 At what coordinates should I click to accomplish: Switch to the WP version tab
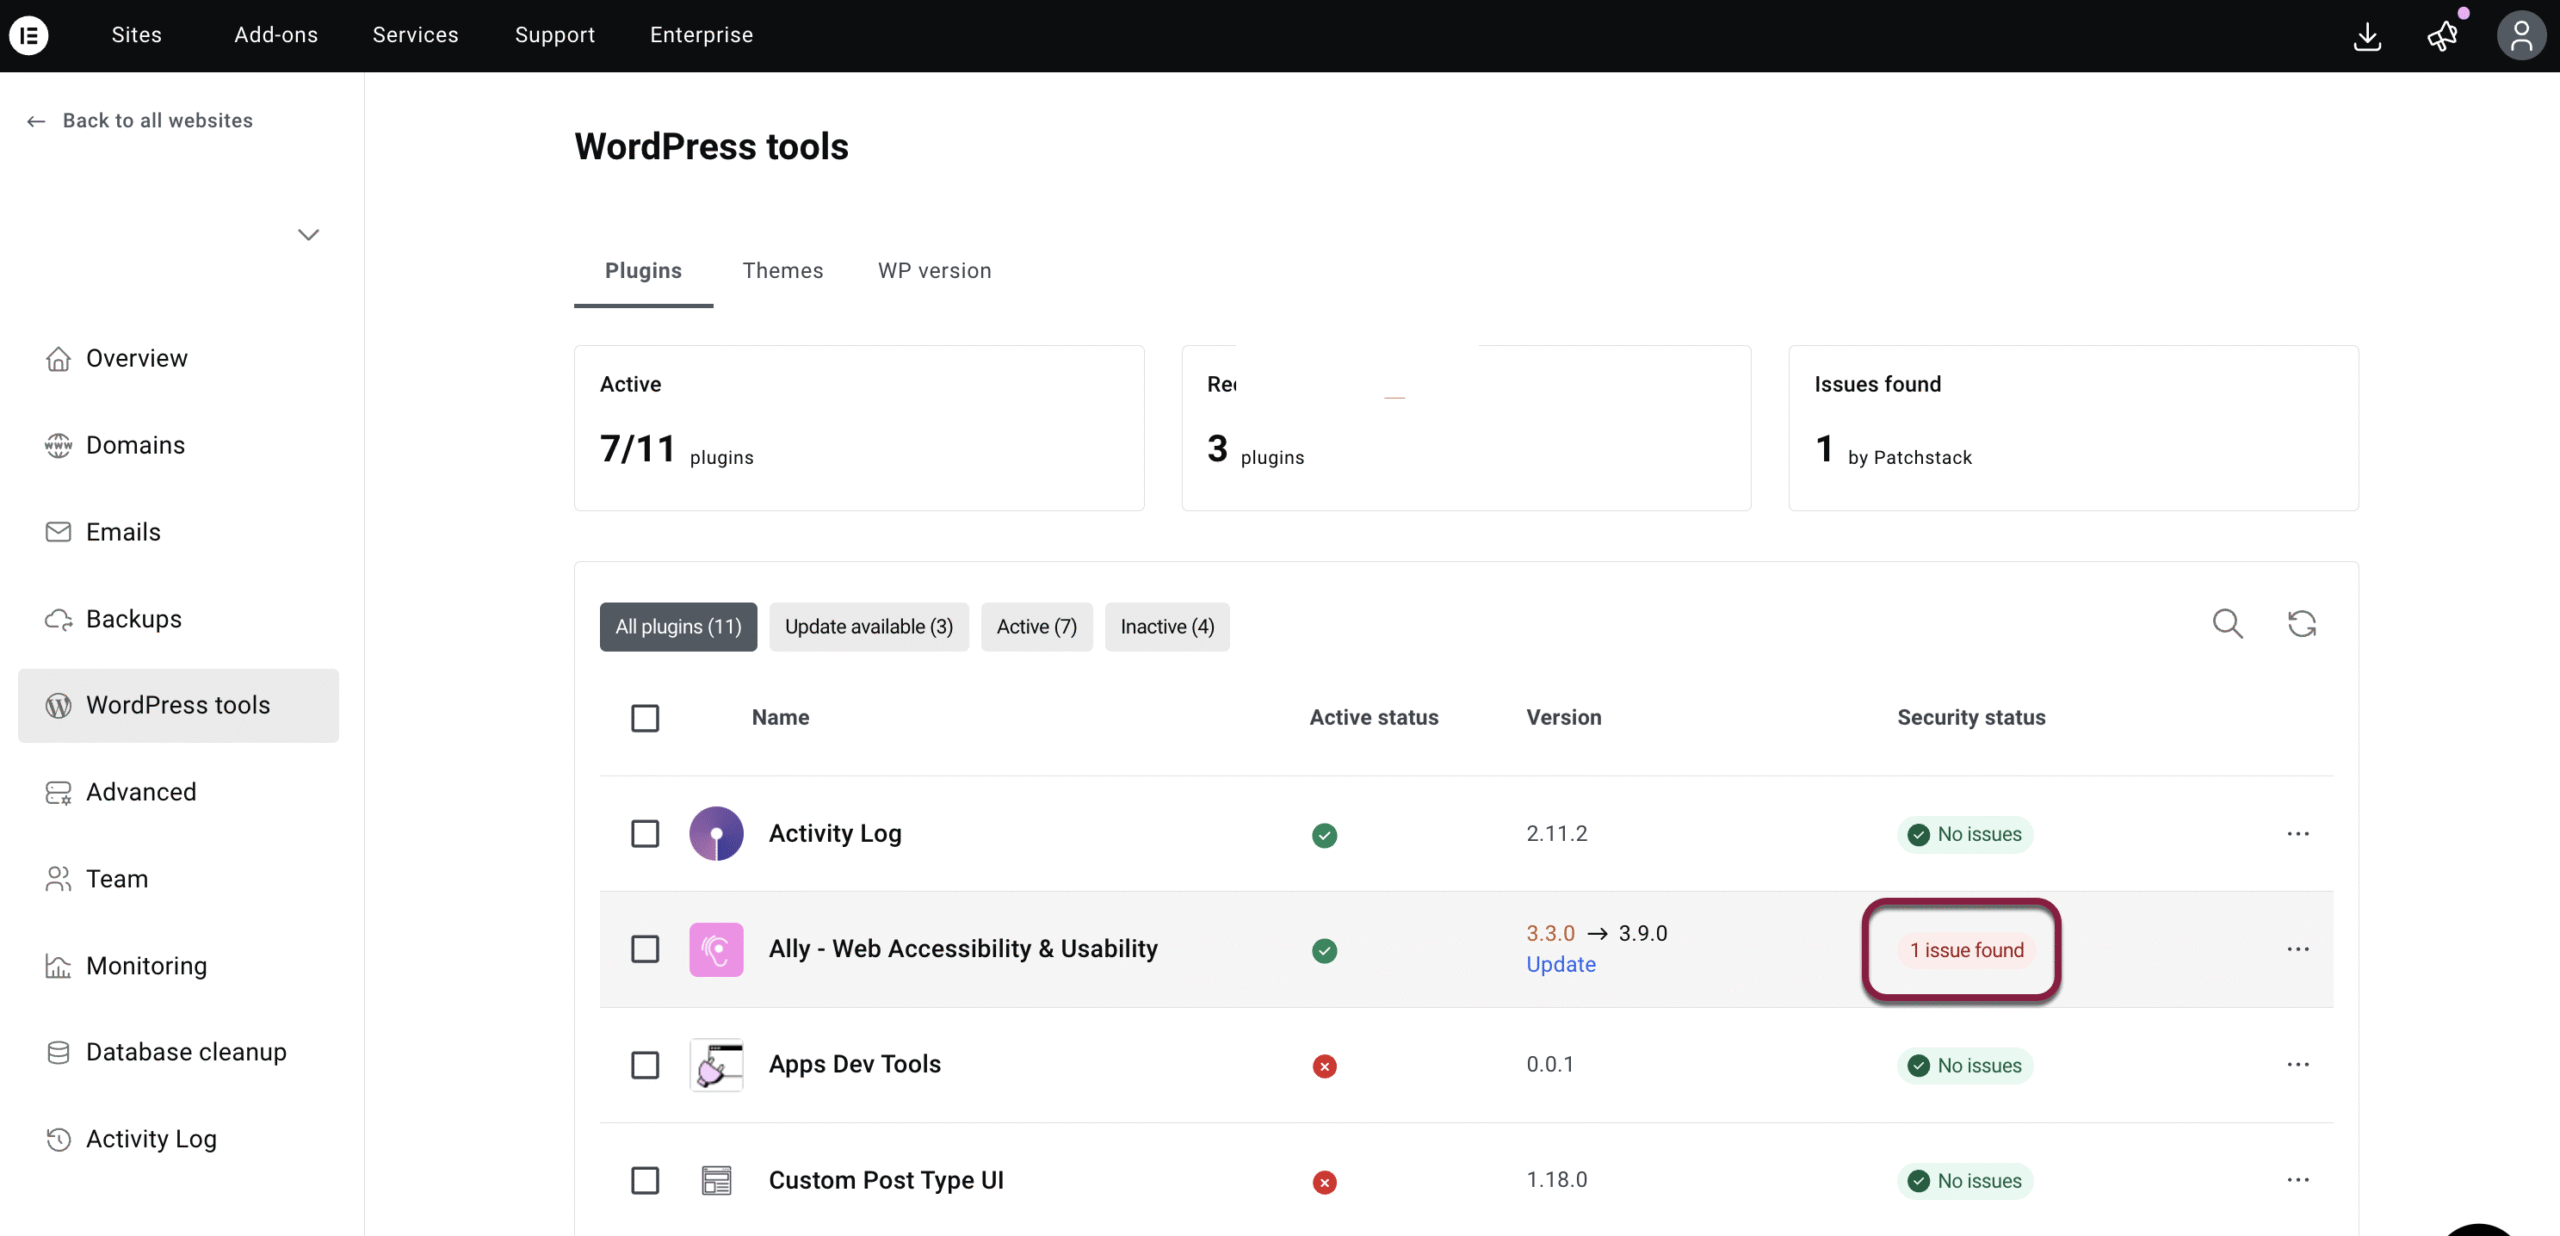click(x=934, y=271)
